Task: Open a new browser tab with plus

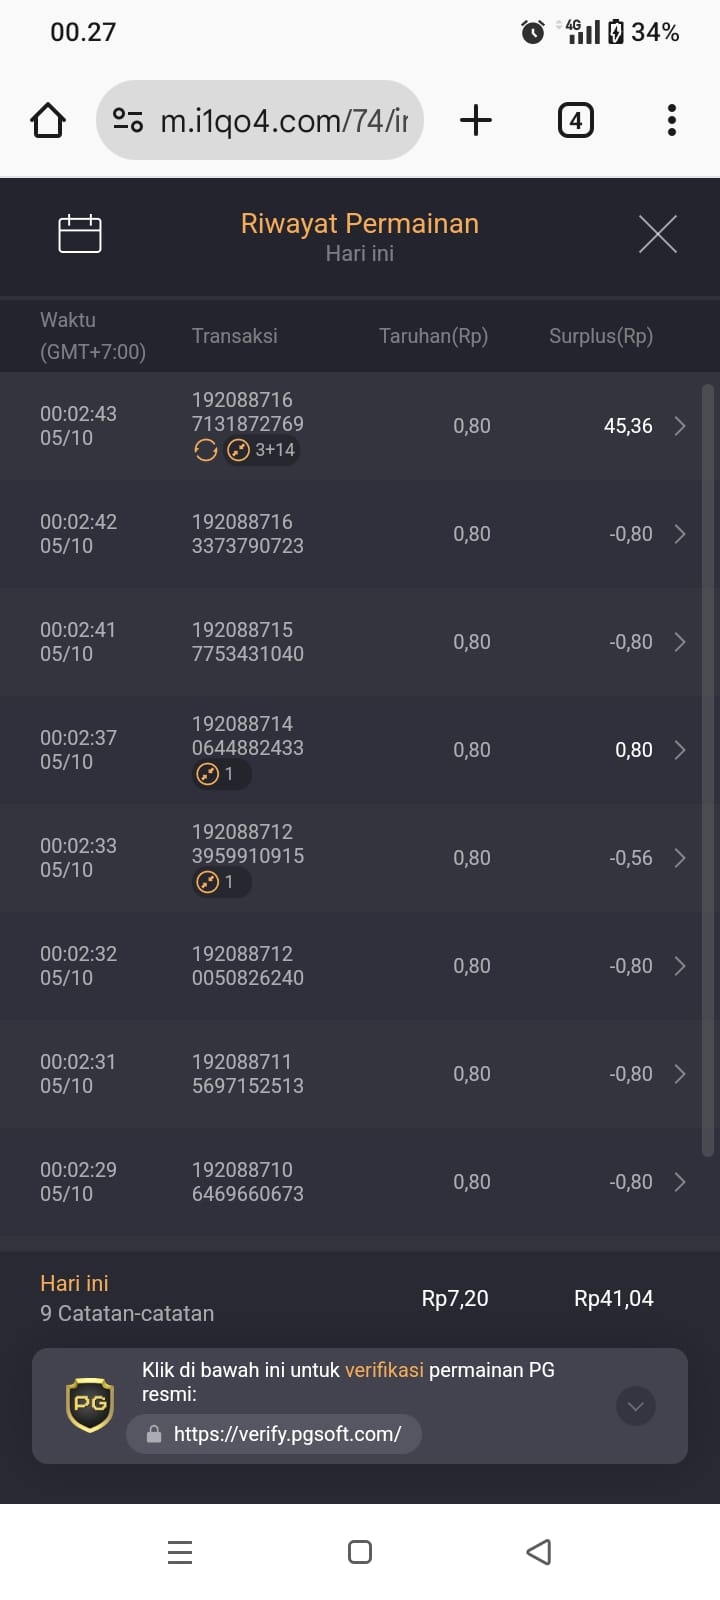Action: [x=476, y=120]
